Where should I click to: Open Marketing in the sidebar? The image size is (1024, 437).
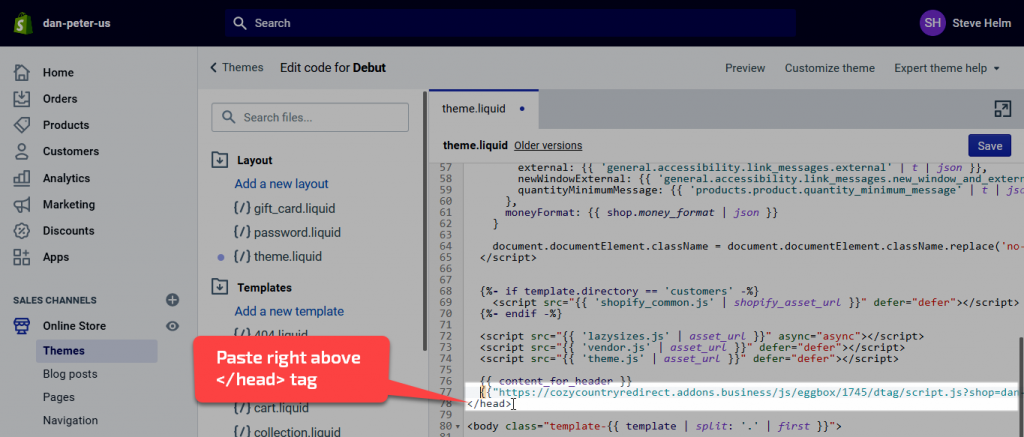[x=69, y=204]
